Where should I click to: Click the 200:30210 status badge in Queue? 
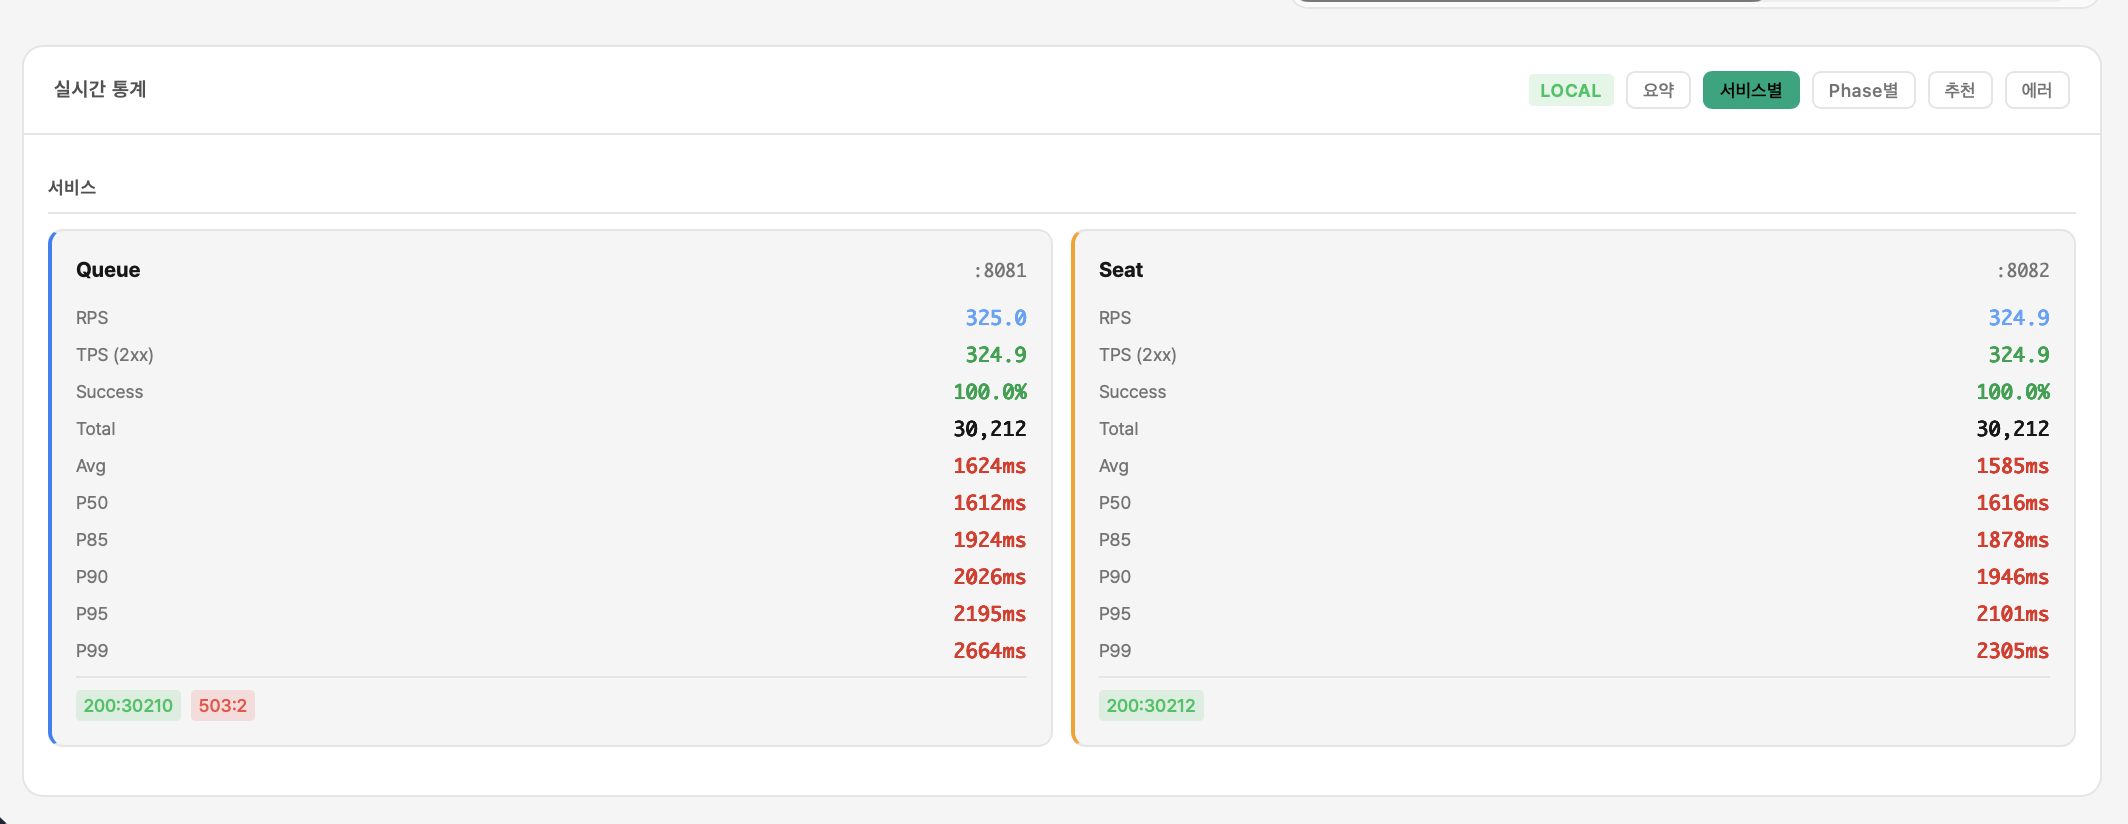pyautogui.click(x=128, y=705)
